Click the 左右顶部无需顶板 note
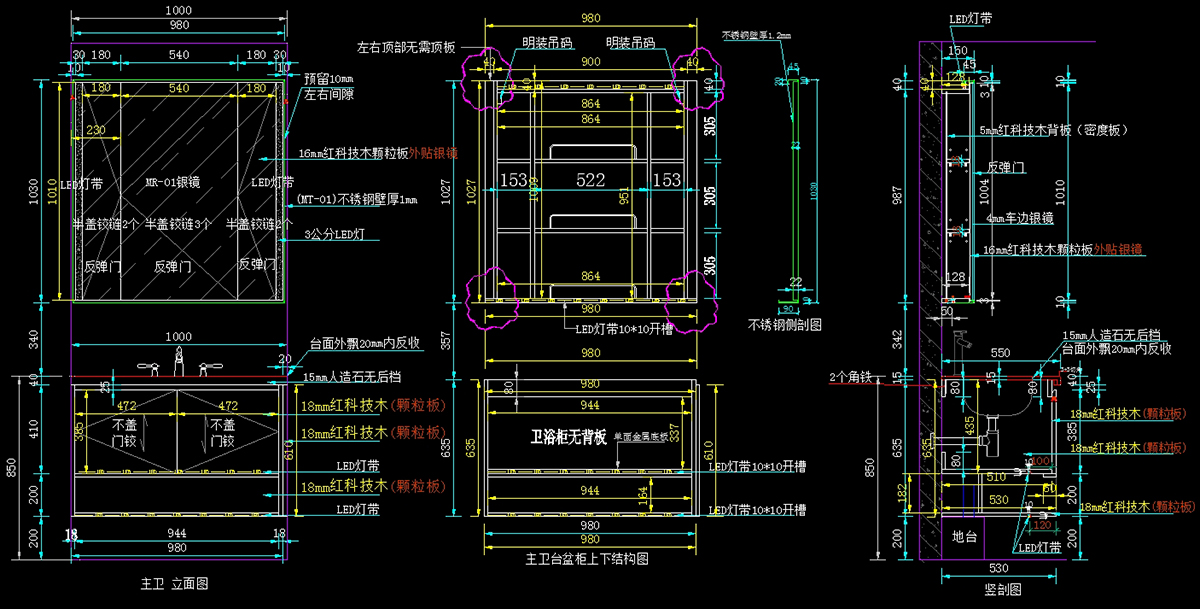 pos(406,47)
